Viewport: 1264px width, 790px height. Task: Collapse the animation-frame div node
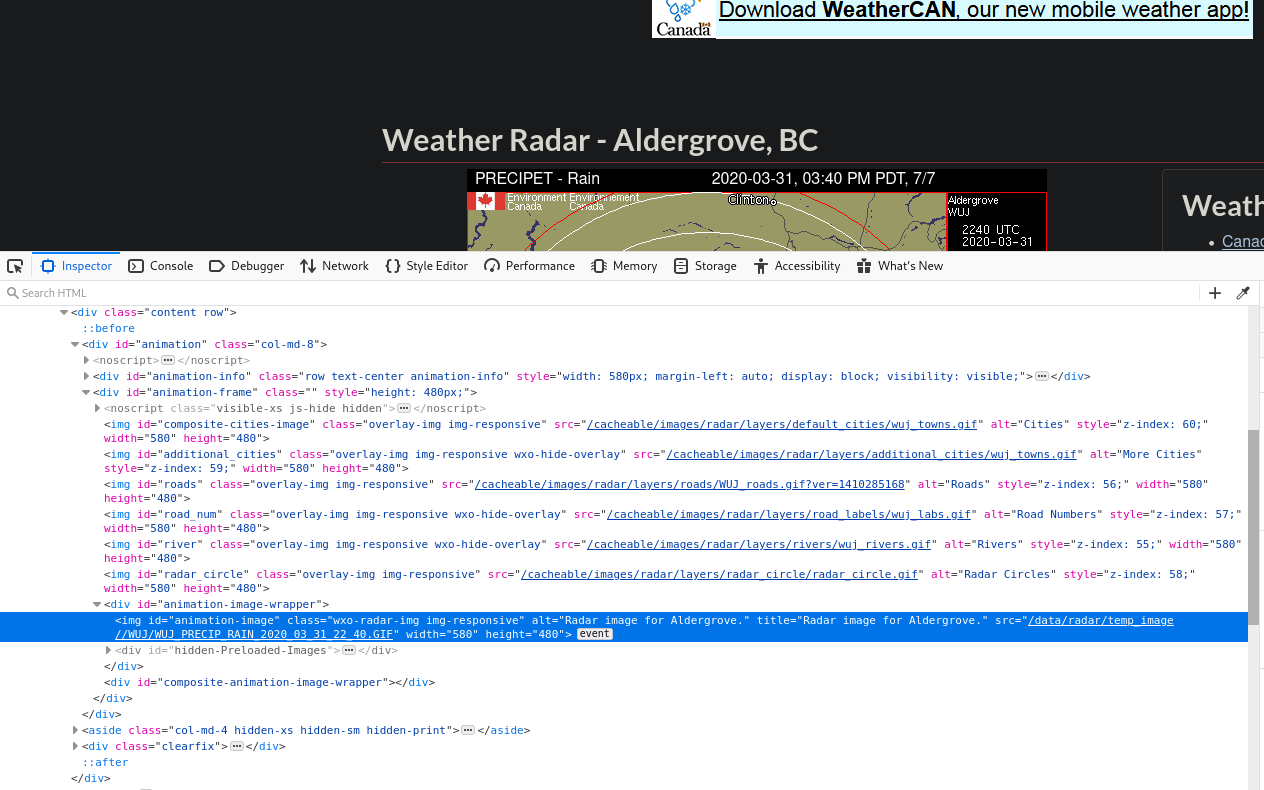point(87,393)
